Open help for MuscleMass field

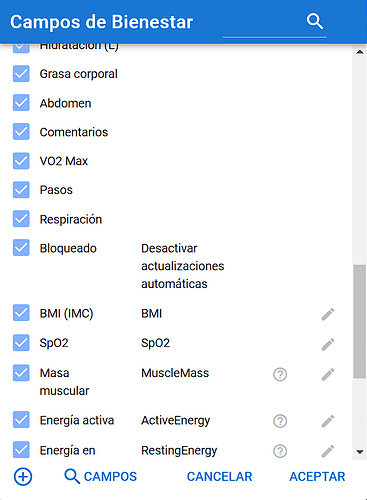pos(280,374)
